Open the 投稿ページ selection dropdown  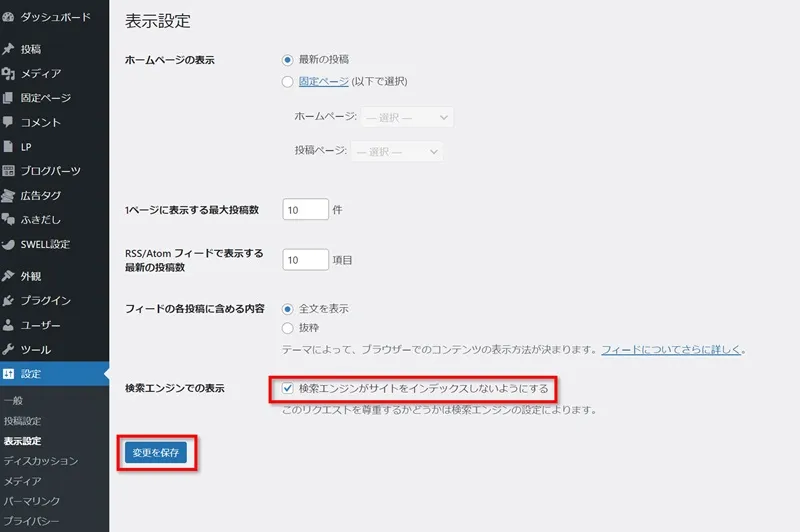pyautogui.click(x=397, y=152)
